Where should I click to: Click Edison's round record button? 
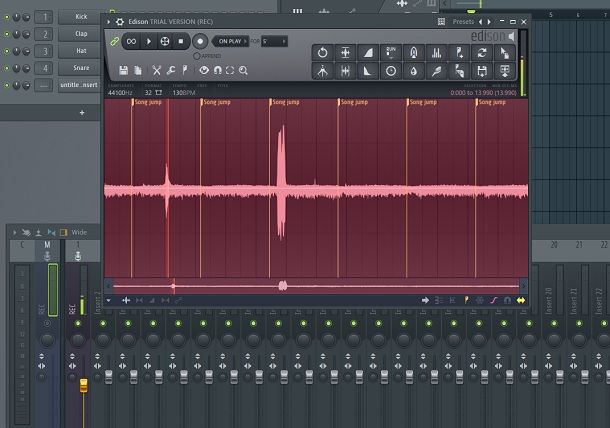[200, 41]
